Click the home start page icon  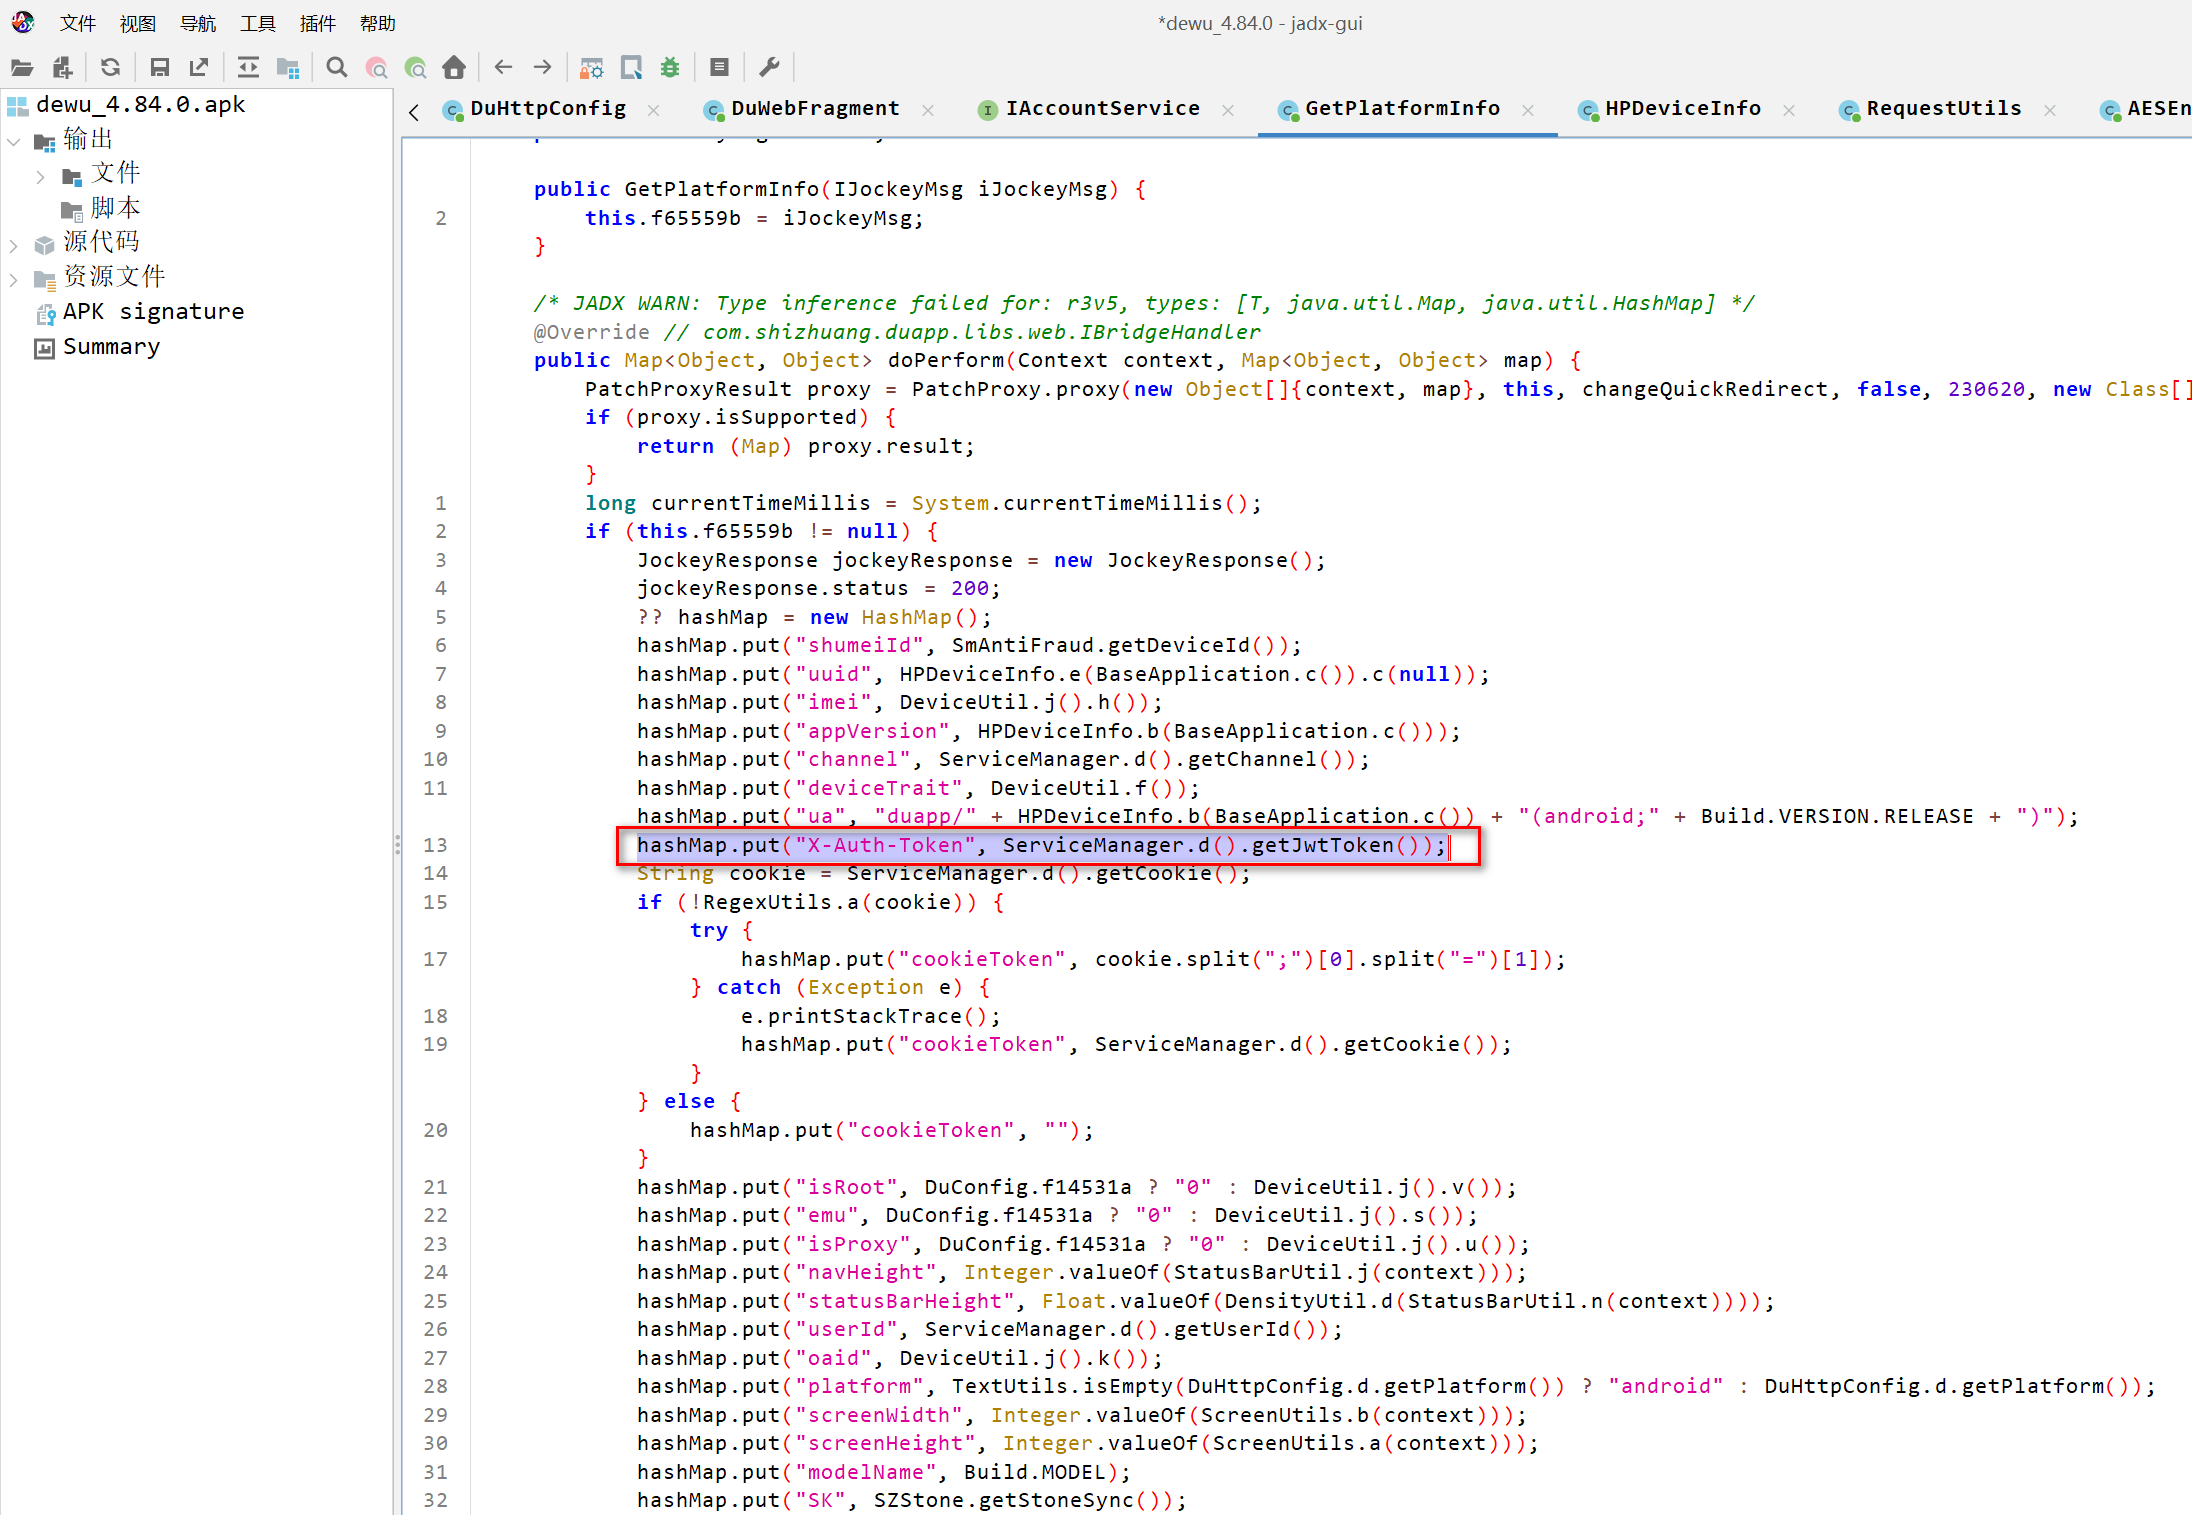point(454,67)
